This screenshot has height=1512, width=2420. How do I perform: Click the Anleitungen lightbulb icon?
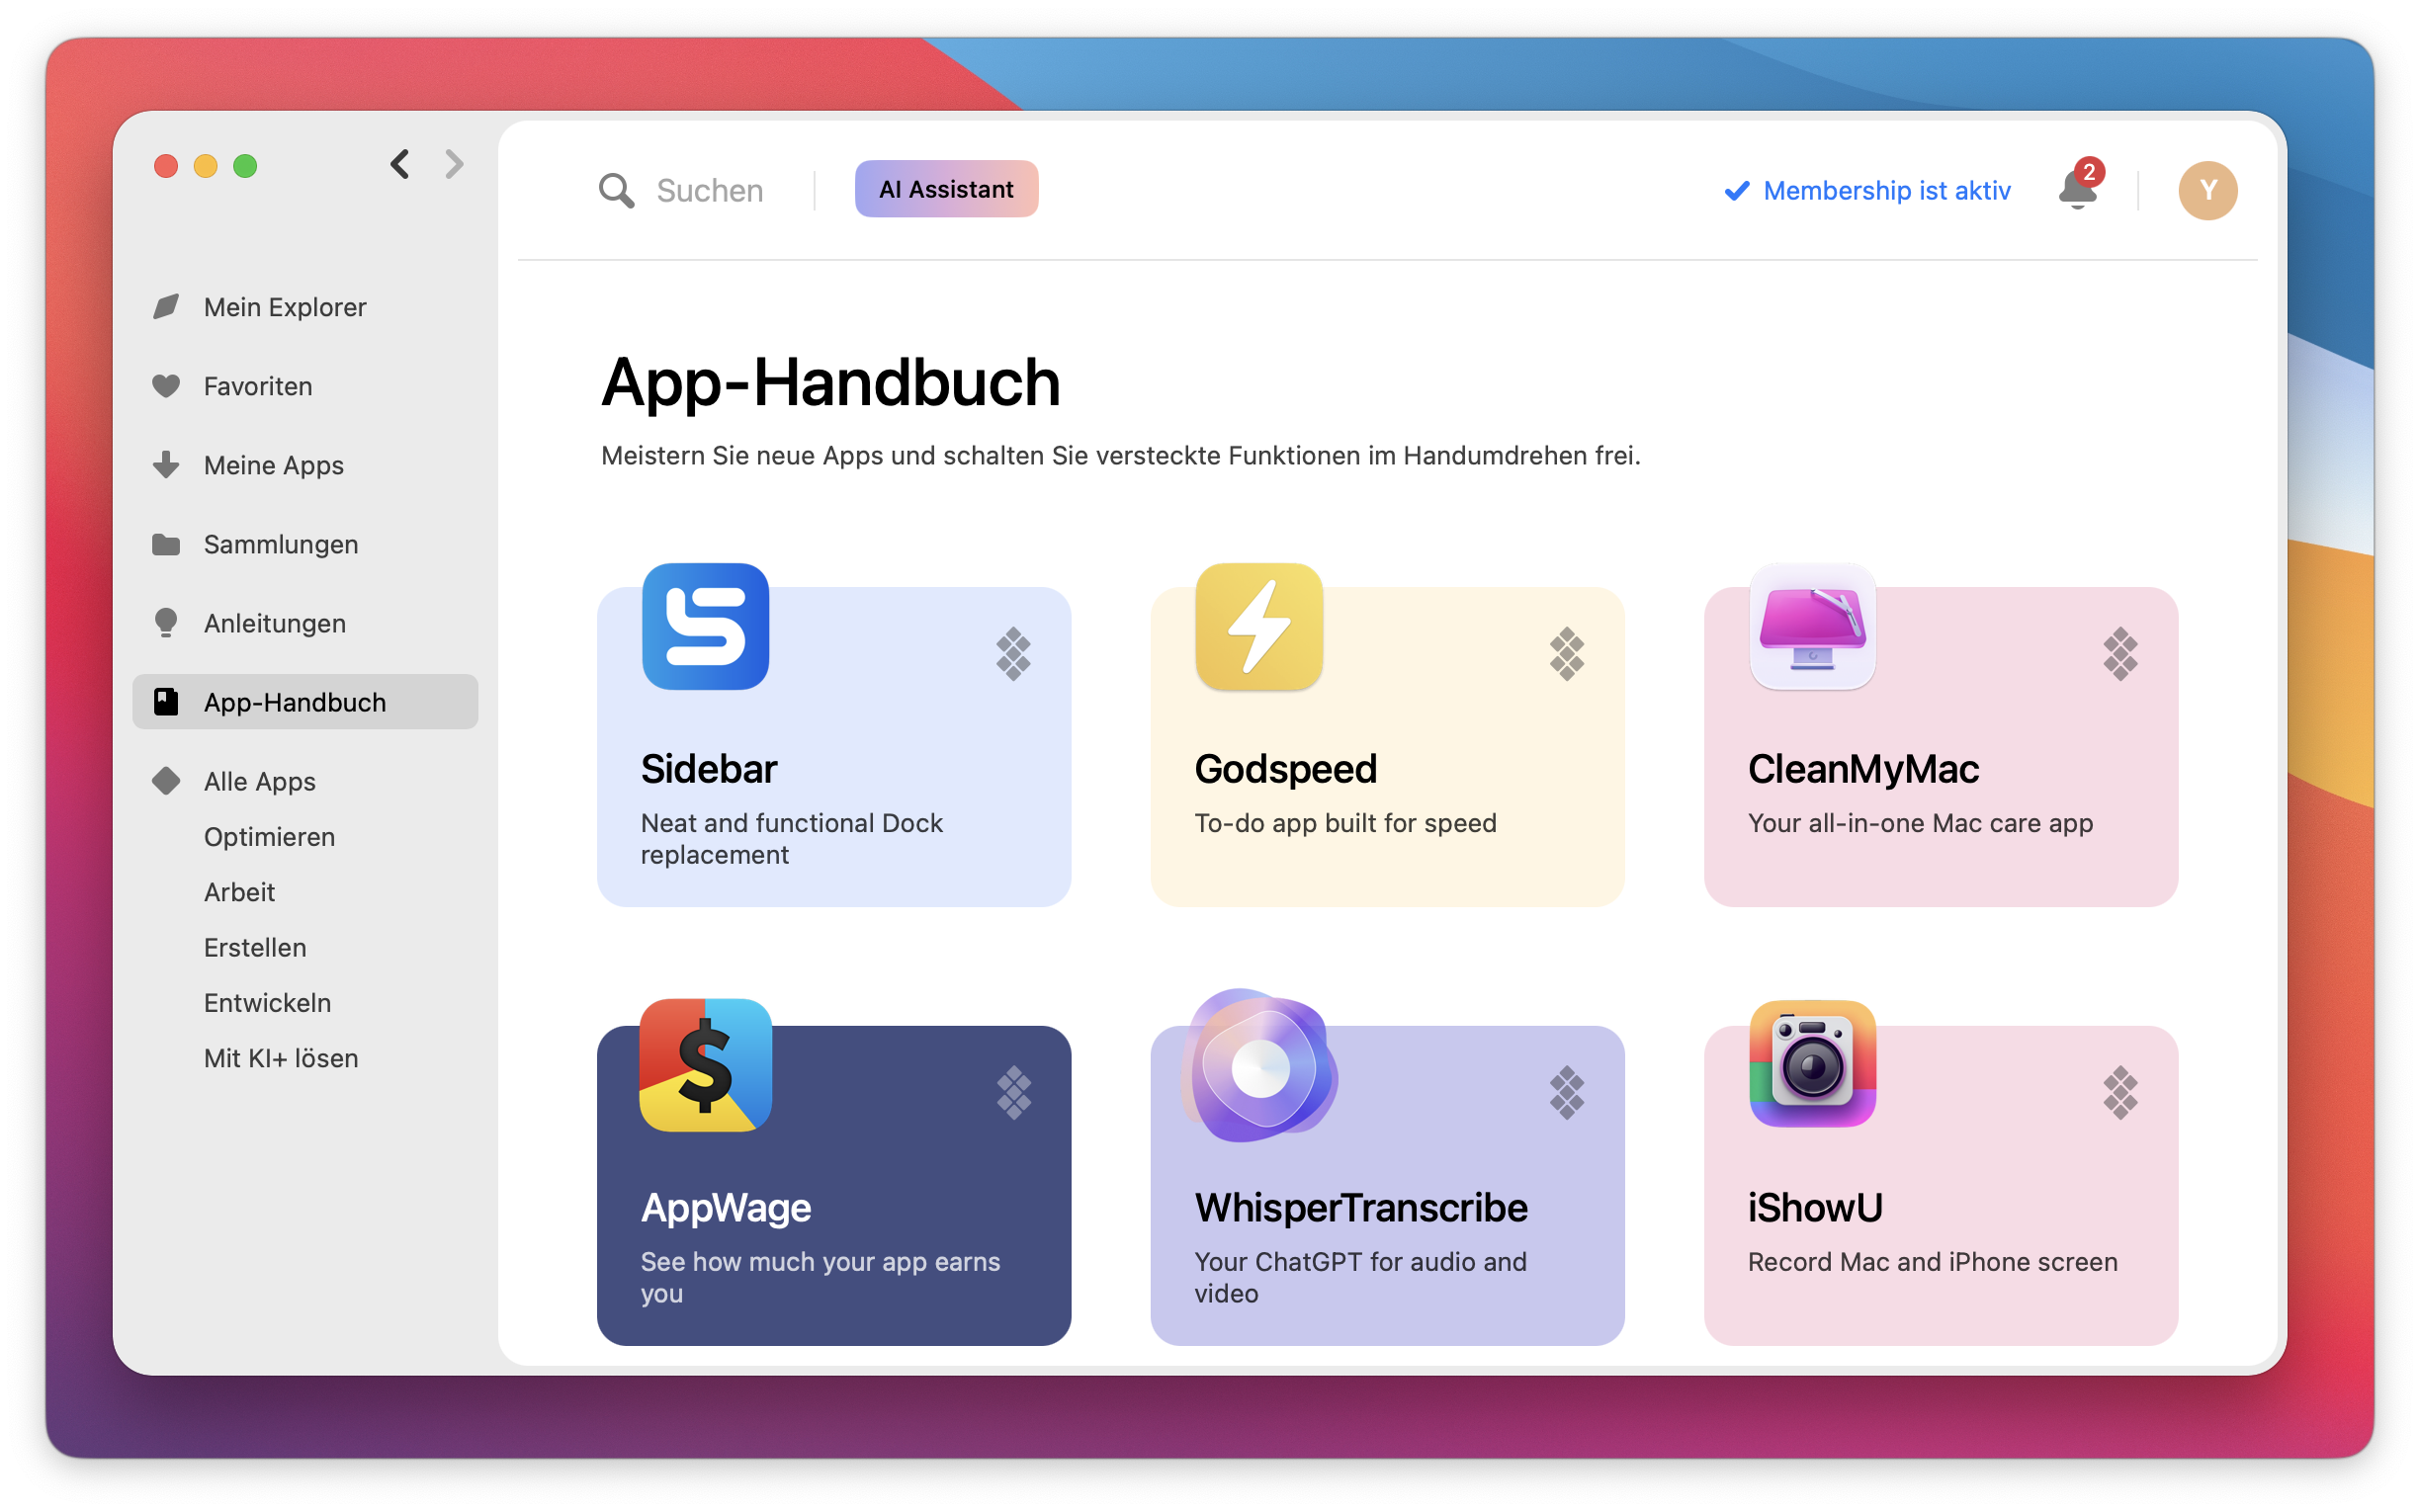coord(166,622)
